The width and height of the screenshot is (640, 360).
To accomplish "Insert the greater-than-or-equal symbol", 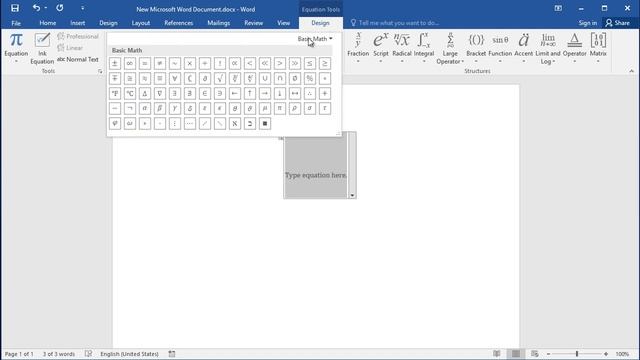I will pyautogui.click(x=325, y=63).
